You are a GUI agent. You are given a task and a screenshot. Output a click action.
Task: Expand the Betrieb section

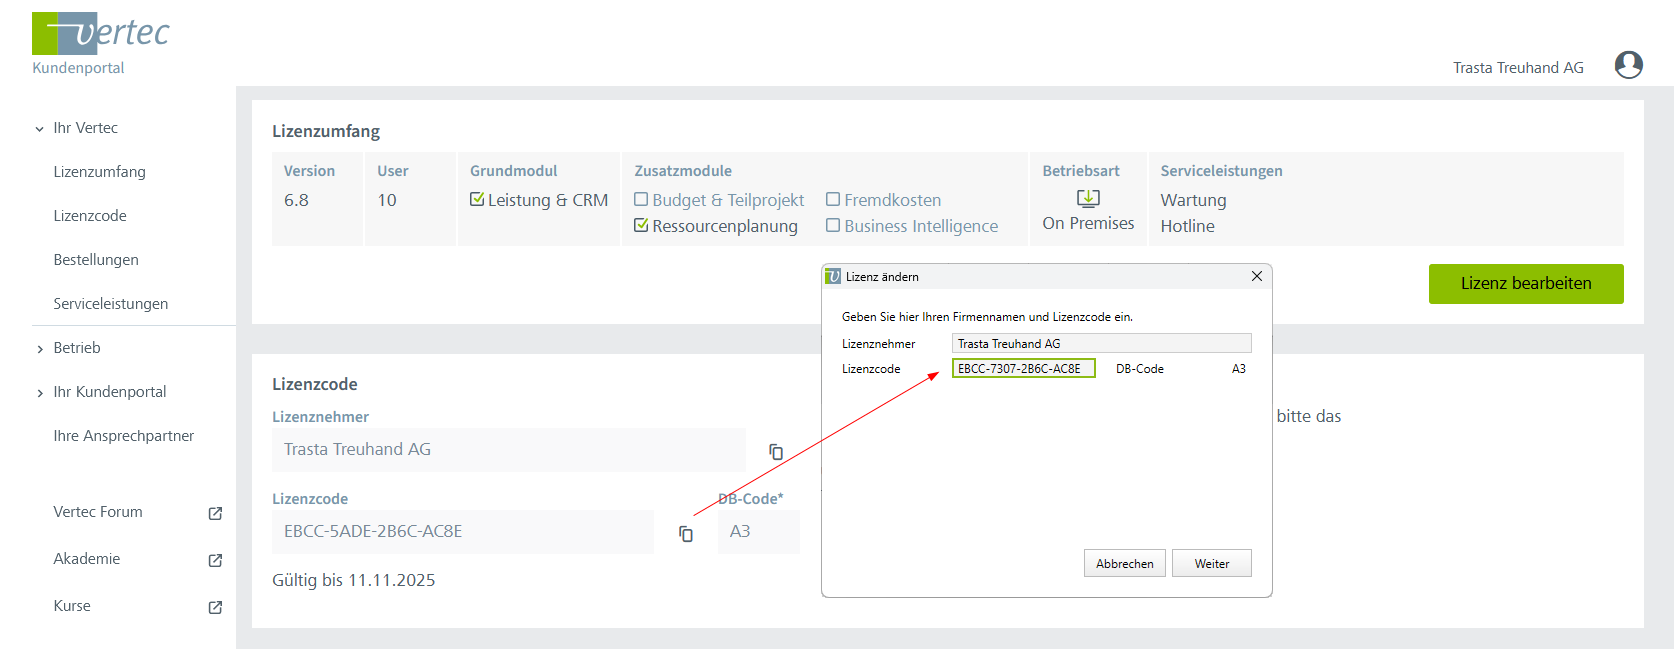40,349
